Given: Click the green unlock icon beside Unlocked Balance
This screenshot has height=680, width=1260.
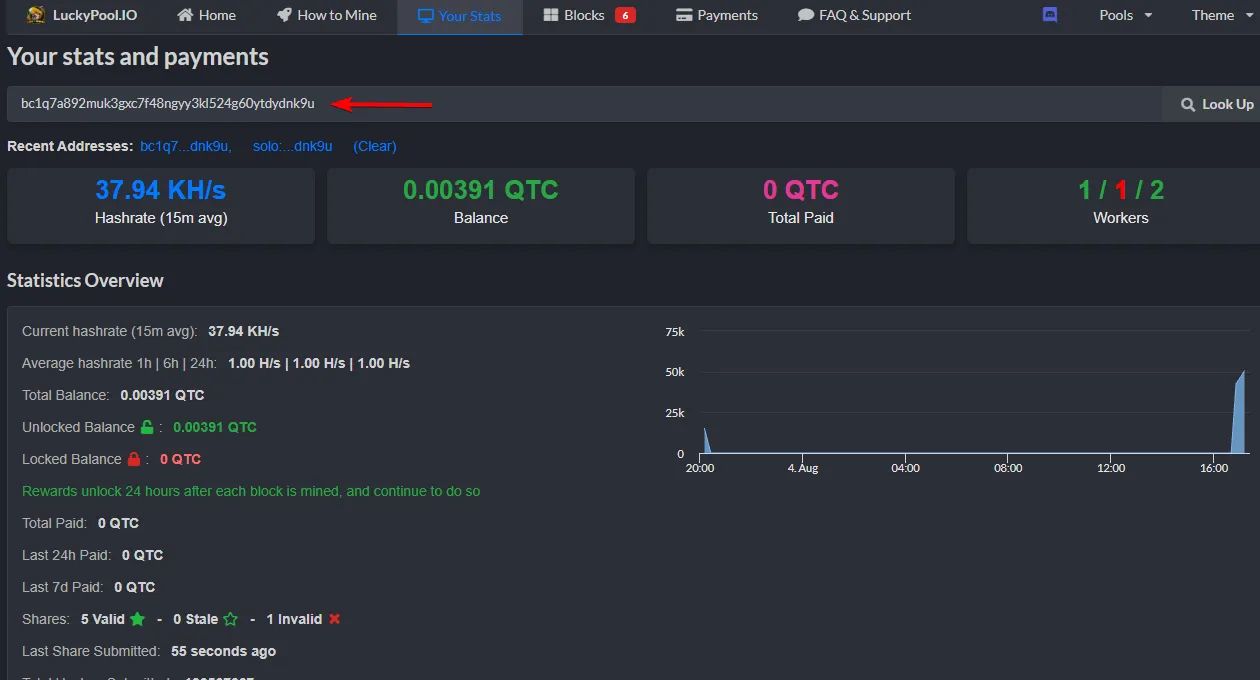Looking at the screenshot, I should (x=147, y=427).
